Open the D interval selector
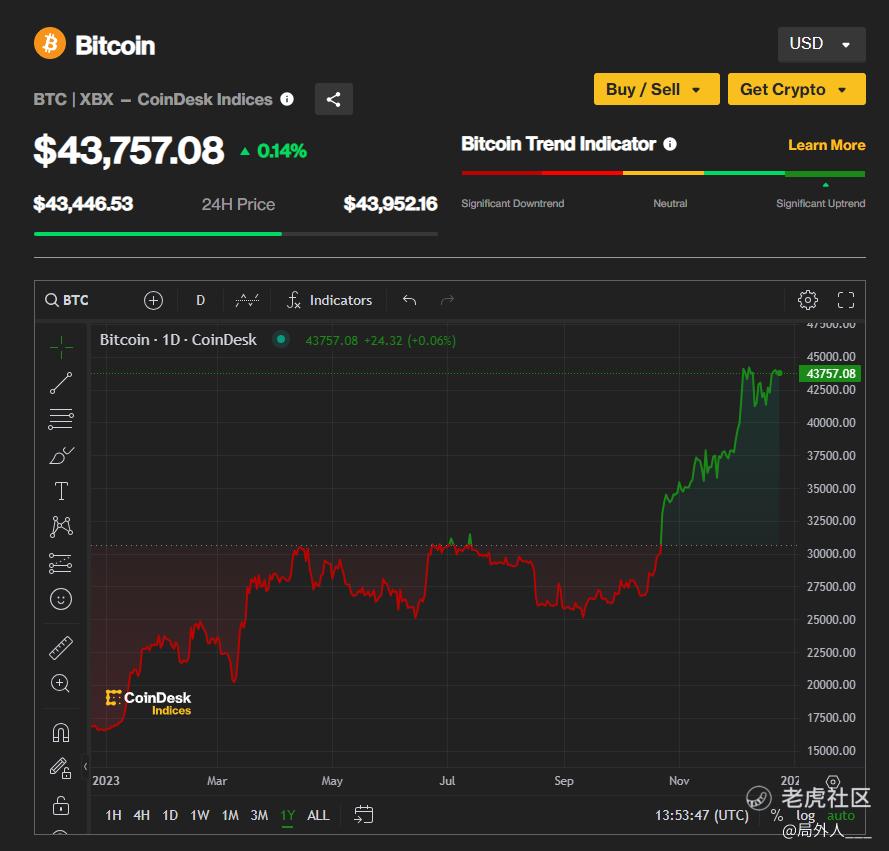 point(200,300)
